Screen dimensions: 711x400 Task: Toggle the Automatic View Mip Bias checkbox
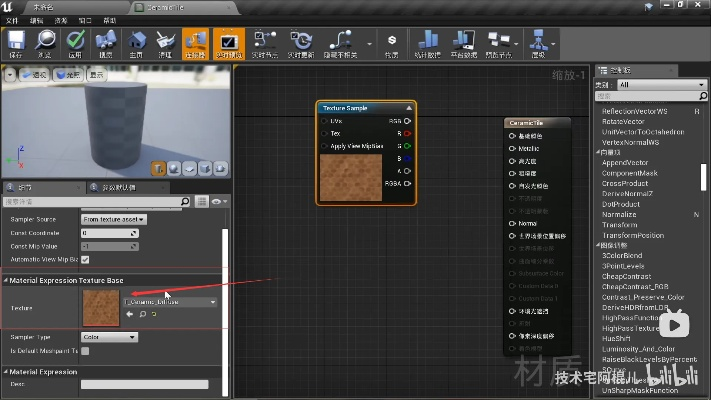coord(85,259)
